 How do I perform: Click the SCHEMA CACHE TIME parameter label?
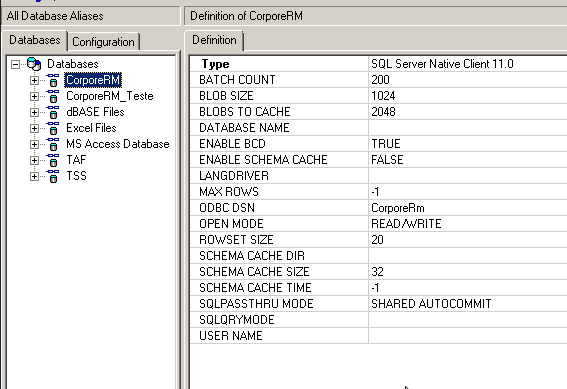tap(255, 288)
